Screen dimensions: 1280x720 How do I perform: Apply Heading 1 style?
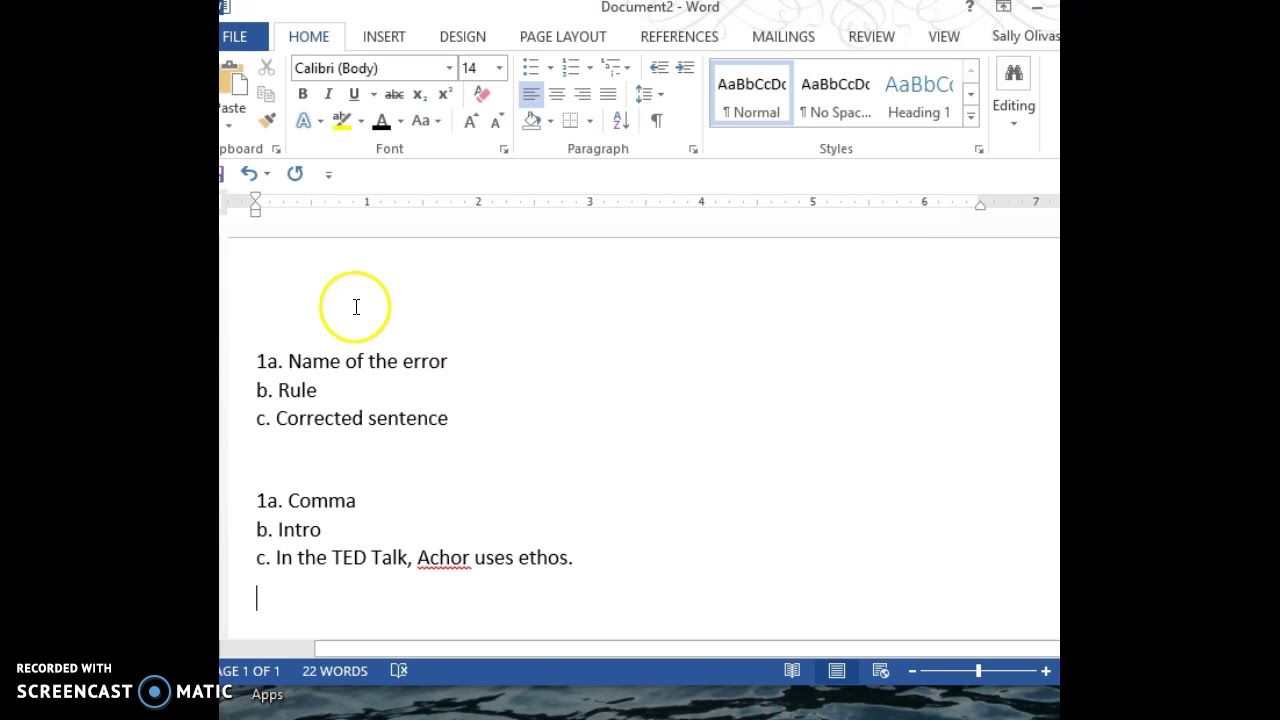pos(919,95)
